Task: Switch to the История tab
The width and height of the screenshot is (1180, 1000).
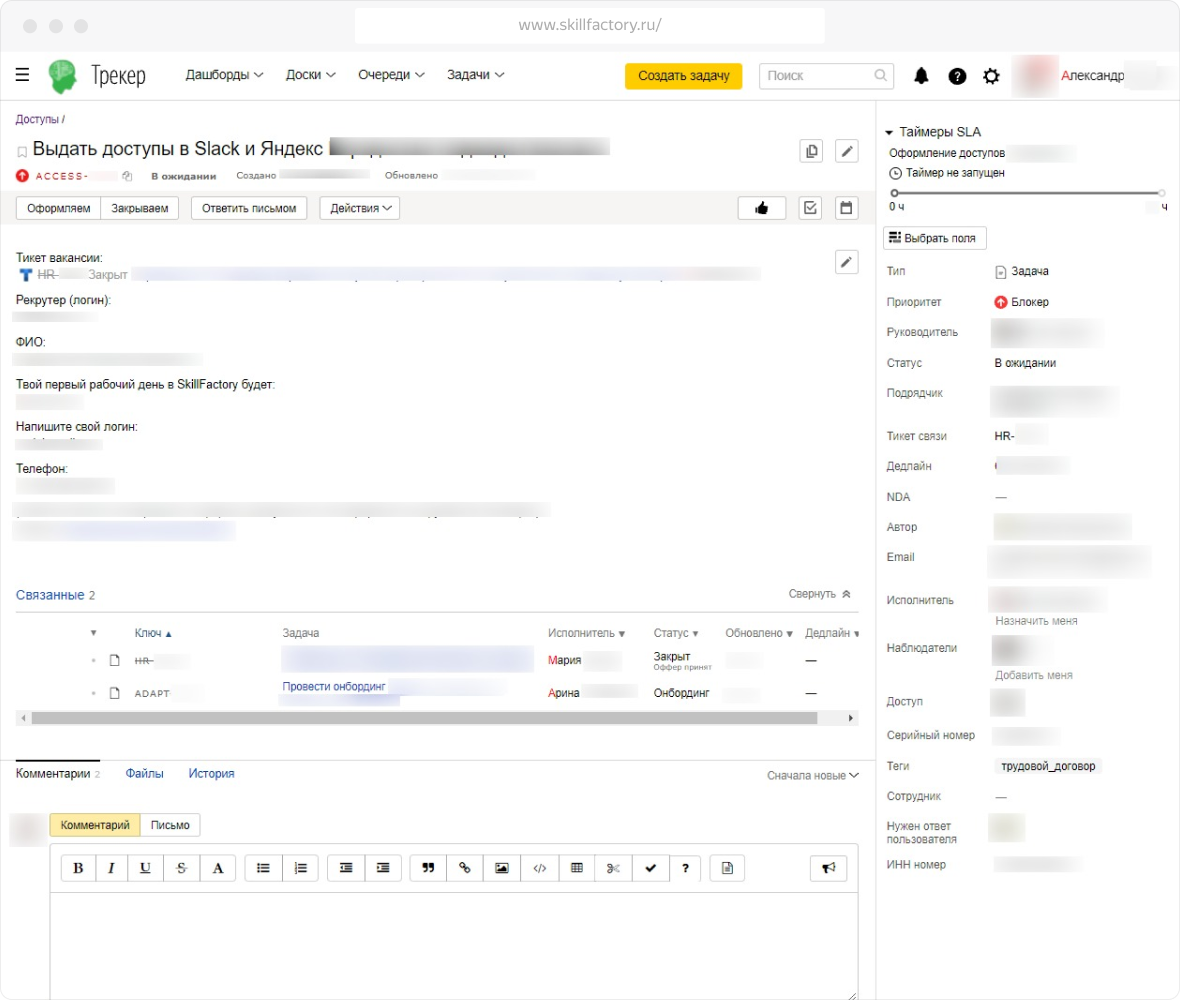Action: (x=211, y=773)
